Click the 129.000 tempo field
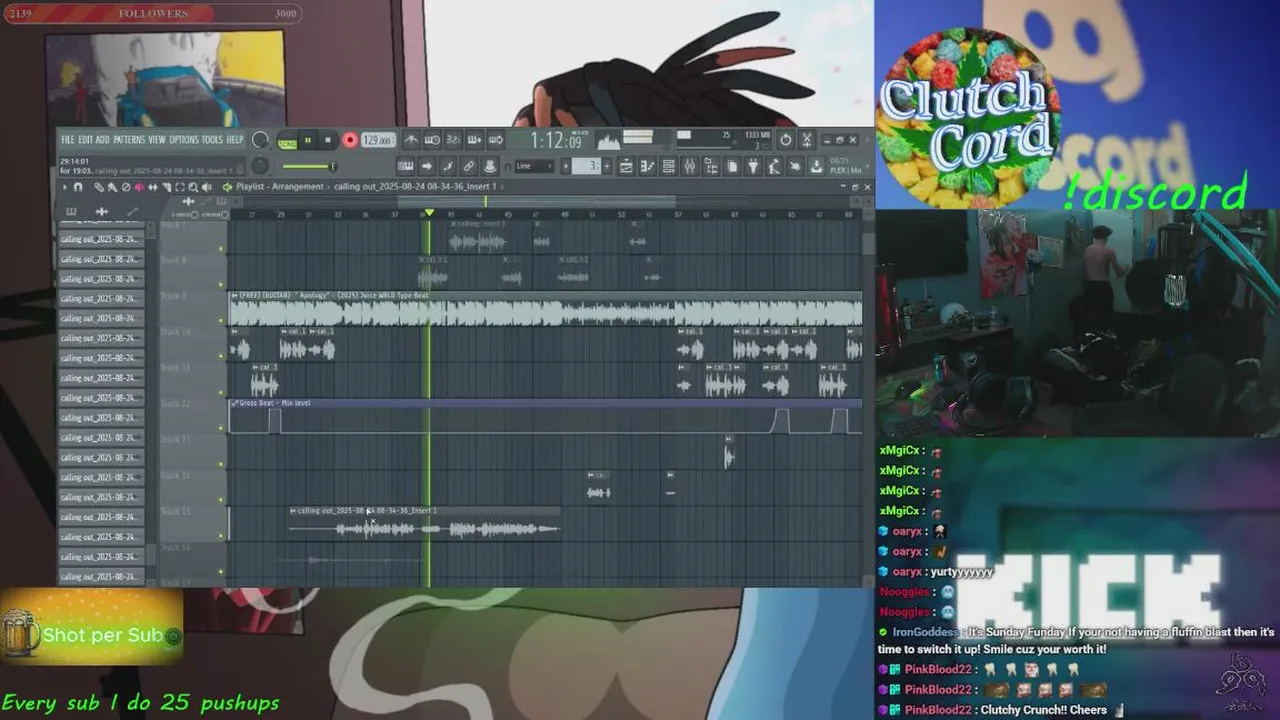Image resolution: width=1280 pixels, height=720 pixels. click(x=378, y=140)
